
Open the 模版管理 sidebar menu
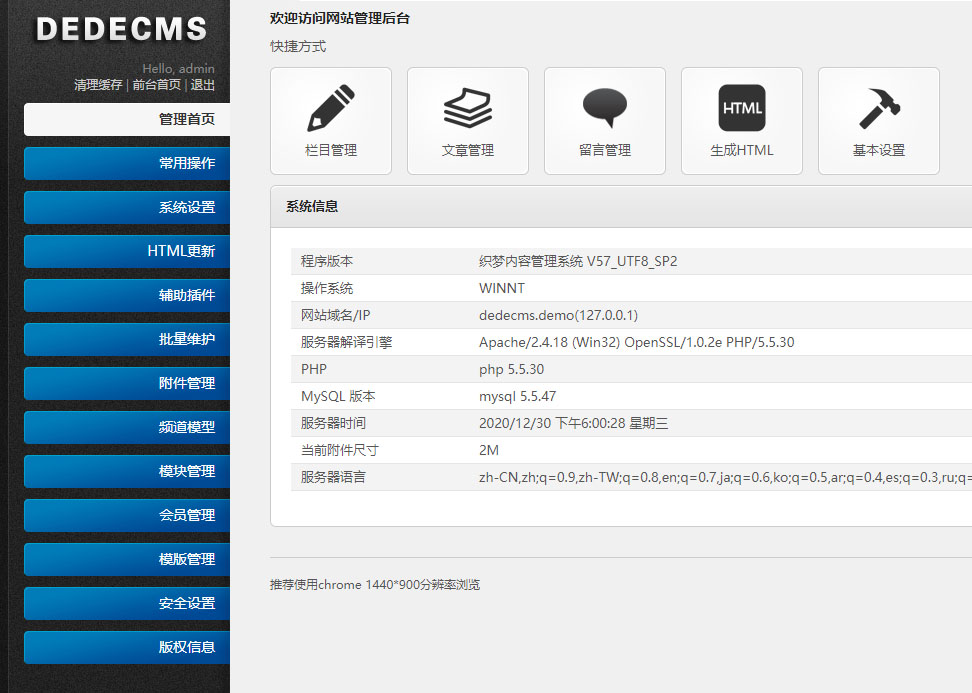127,559
